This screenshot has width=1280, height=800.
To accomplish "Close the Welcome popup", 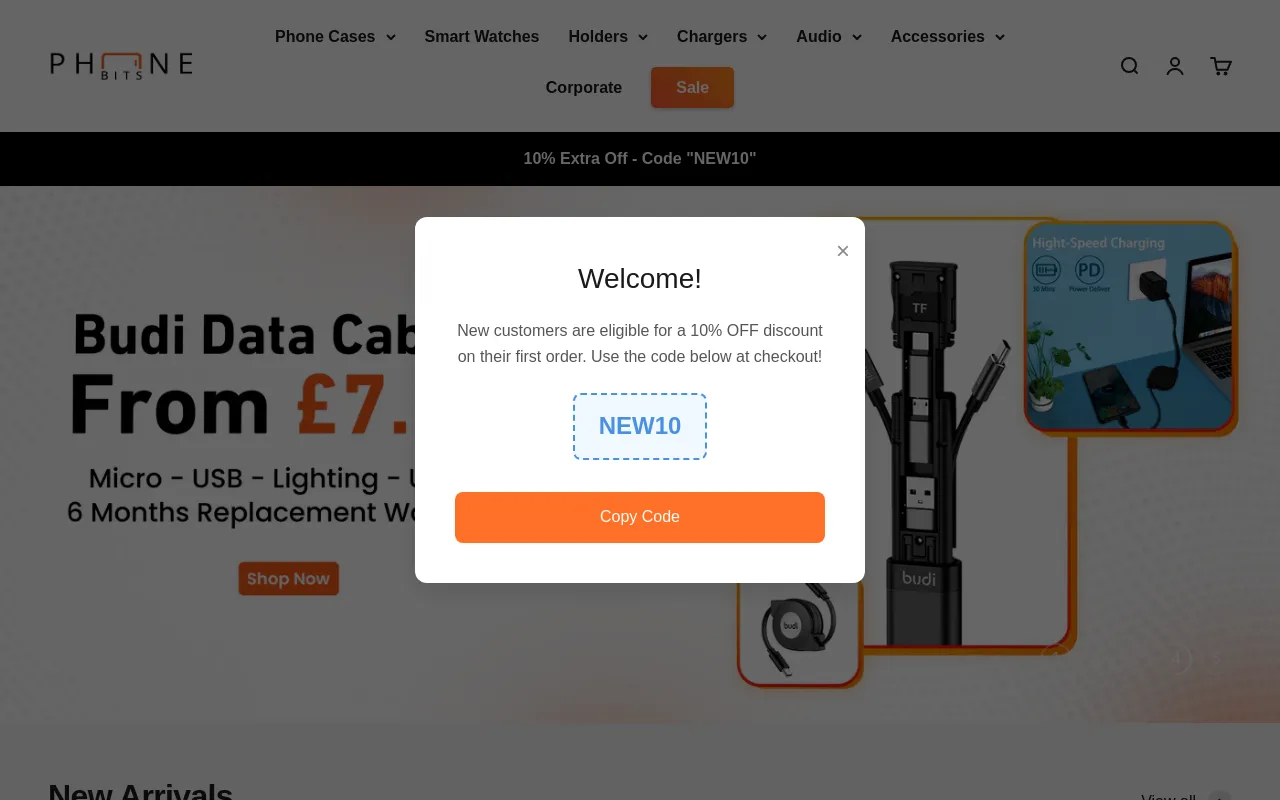I will 843,251.
